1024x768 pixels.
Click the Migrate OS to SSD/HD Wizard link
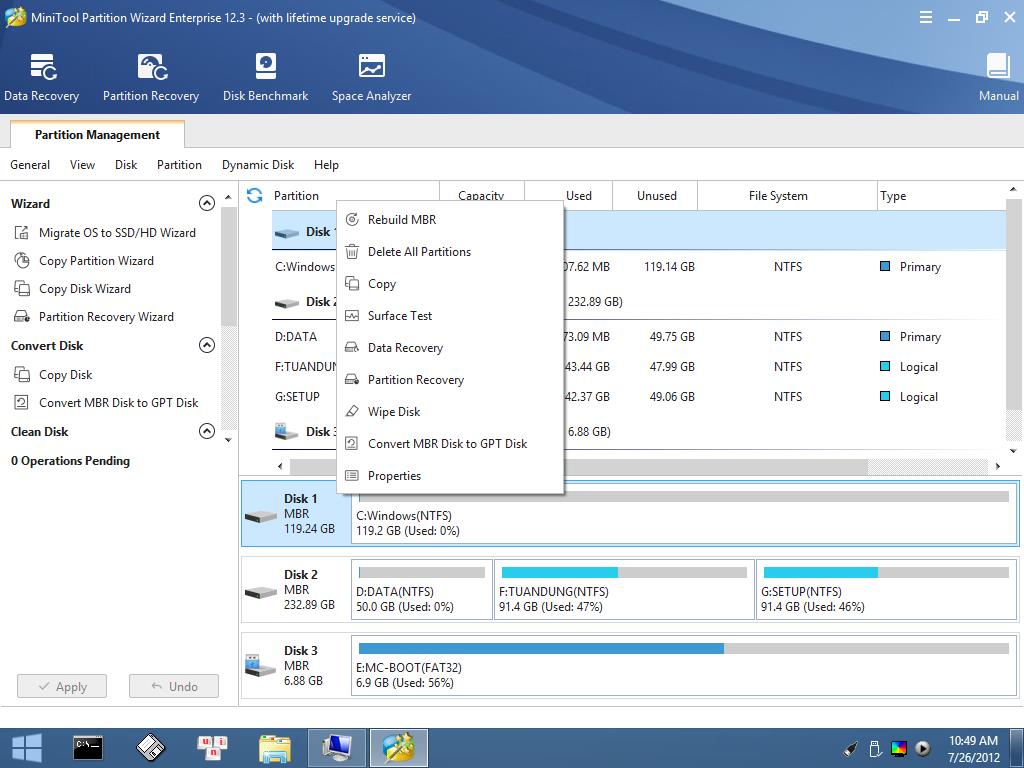(117, 233)
